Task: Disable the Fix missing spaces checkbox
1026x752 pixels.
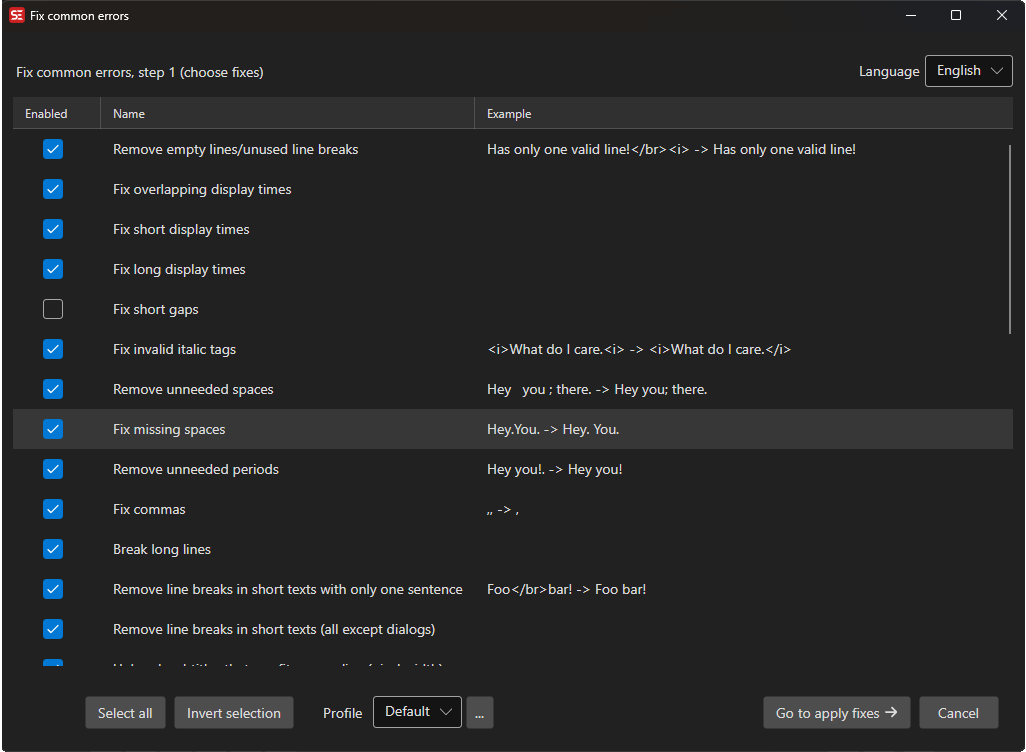Action: coord(52,429)
